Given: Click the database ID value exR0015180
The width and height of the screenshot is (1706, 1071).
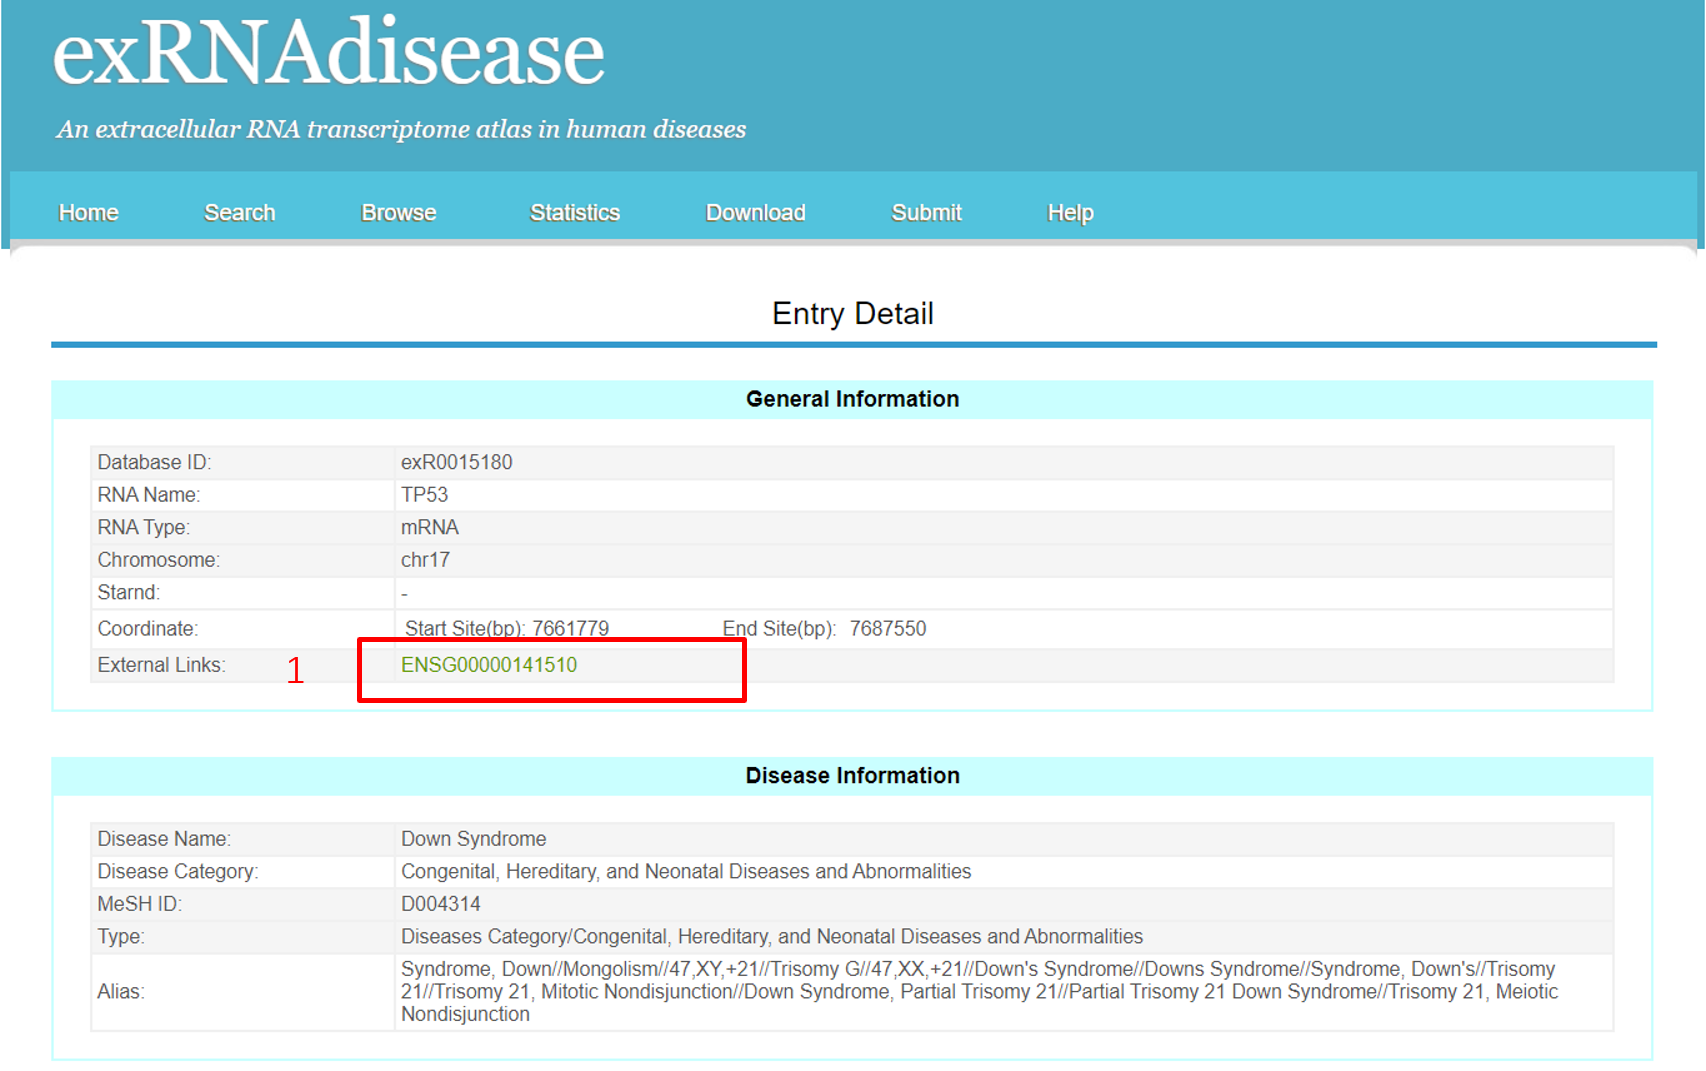Looking at the screenshot, I should 456,462.
